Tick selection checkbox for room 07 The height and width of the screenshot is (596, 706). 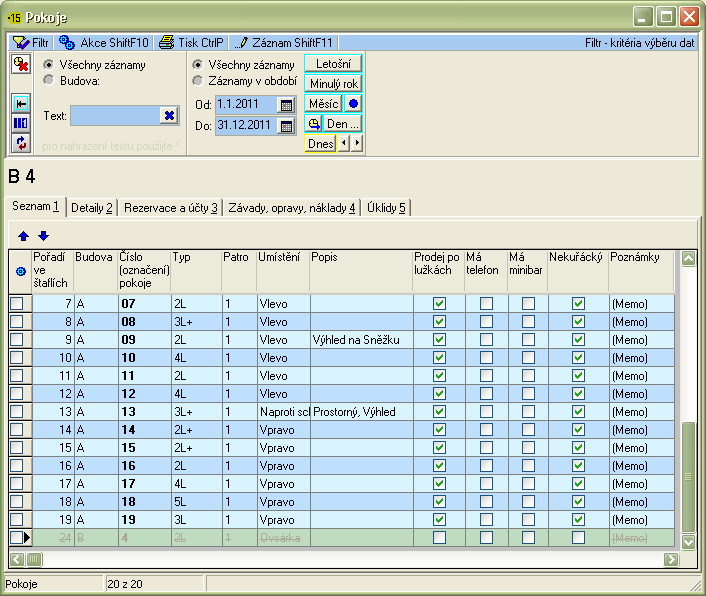coord(17,303)
